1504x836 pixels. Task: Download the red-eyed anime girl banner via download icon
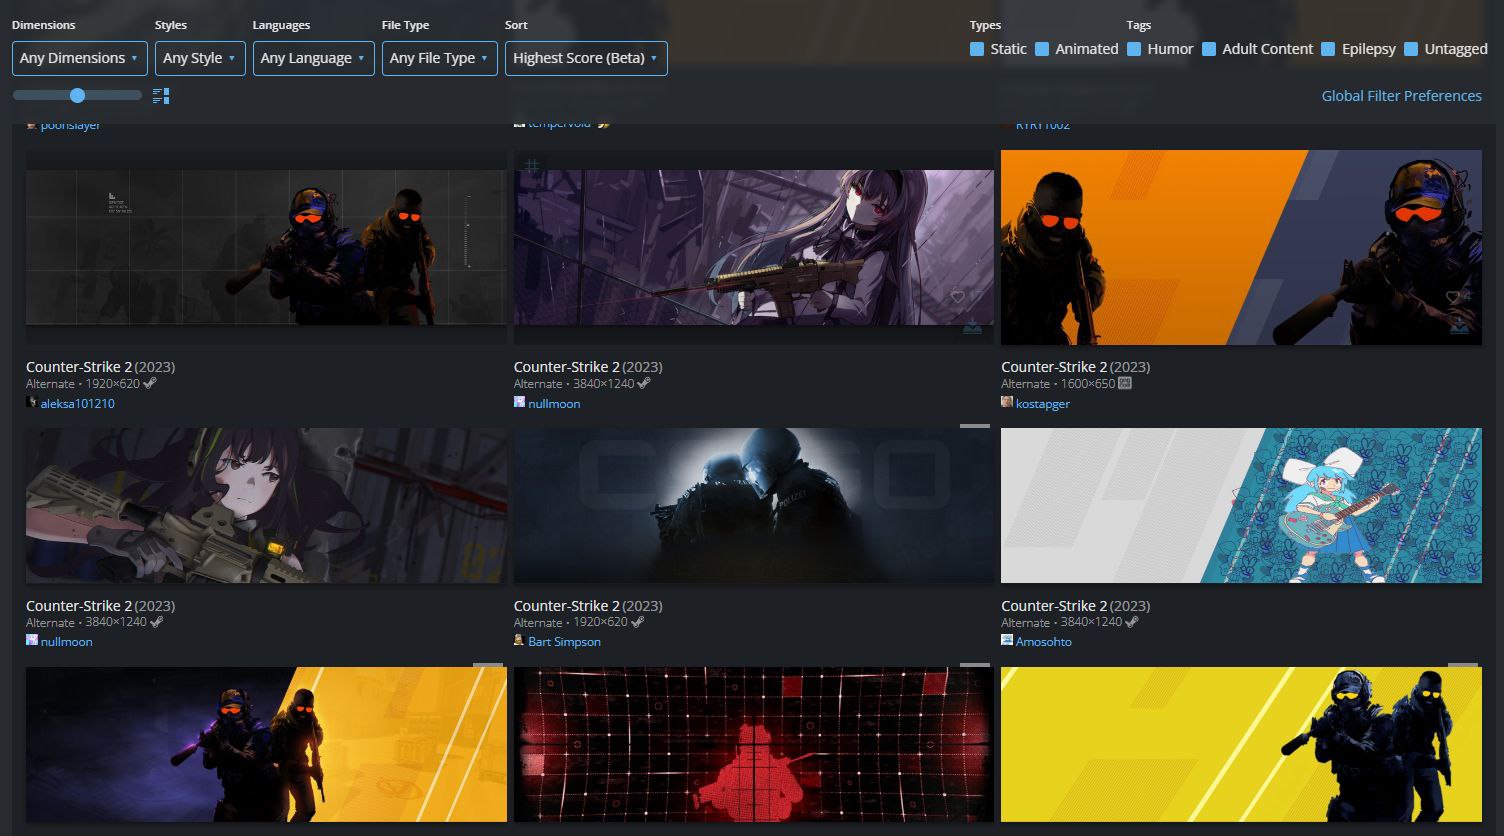click(x=972, y=327)
